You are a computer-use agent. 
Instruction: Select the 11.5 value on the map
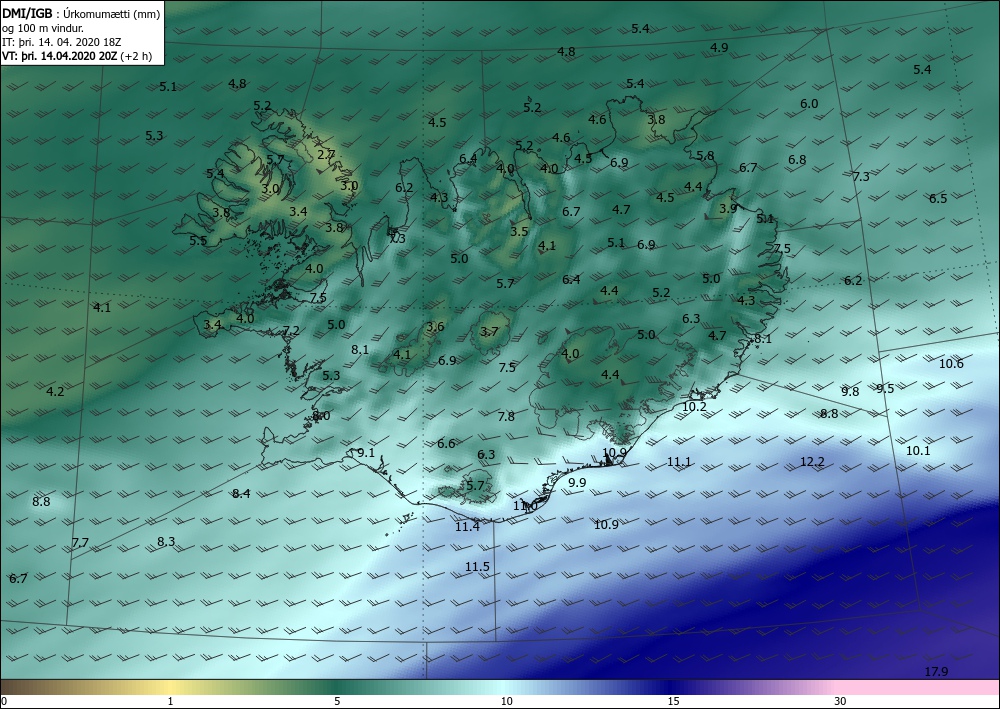tap(477, 567)
